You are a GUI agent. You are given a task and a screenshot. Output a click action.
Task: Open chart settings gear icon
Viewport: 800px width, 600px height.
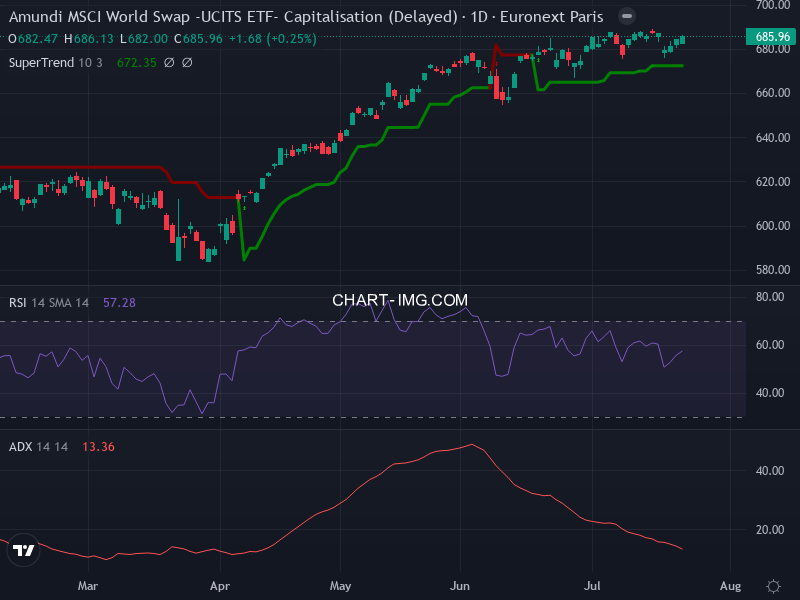pos(773,586)
